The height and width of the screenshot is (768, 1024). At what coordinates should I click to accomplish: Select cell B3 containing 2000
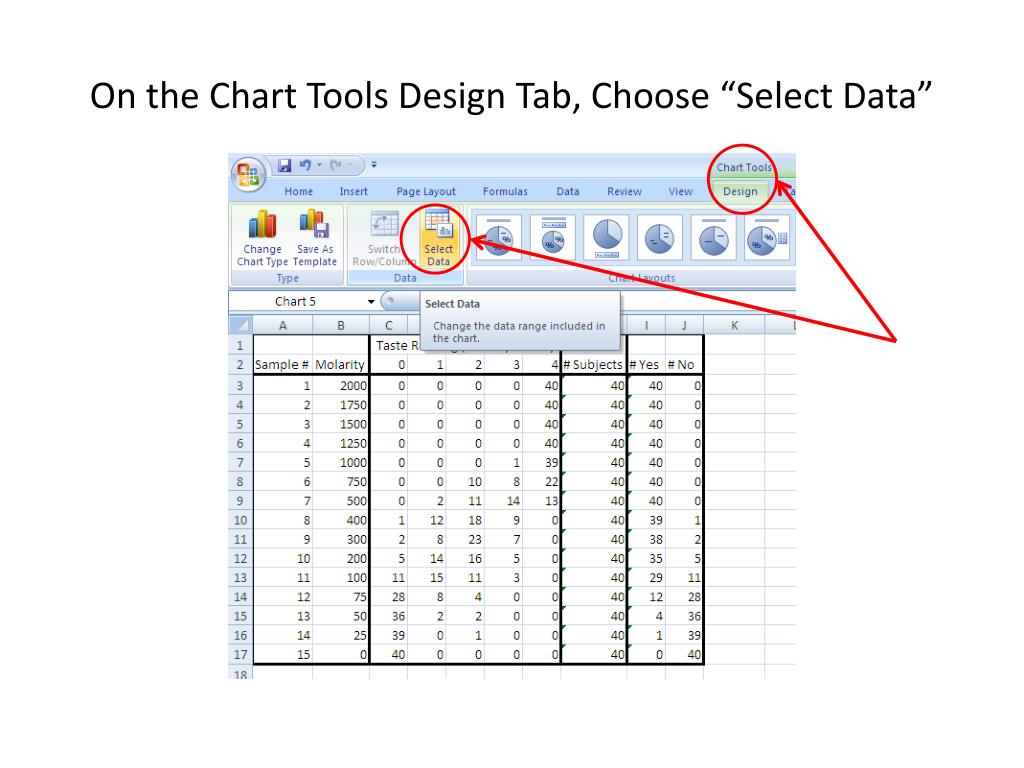(x=340, y=385)
